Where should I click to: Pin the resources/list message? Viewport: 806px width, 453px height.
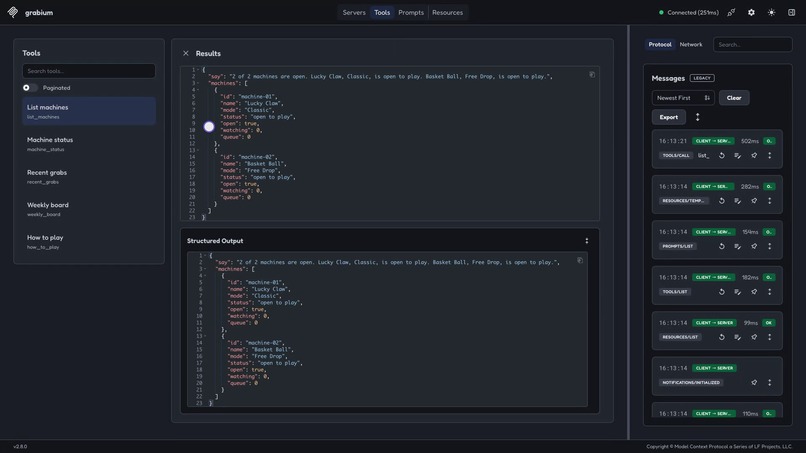tap(754, 337)
